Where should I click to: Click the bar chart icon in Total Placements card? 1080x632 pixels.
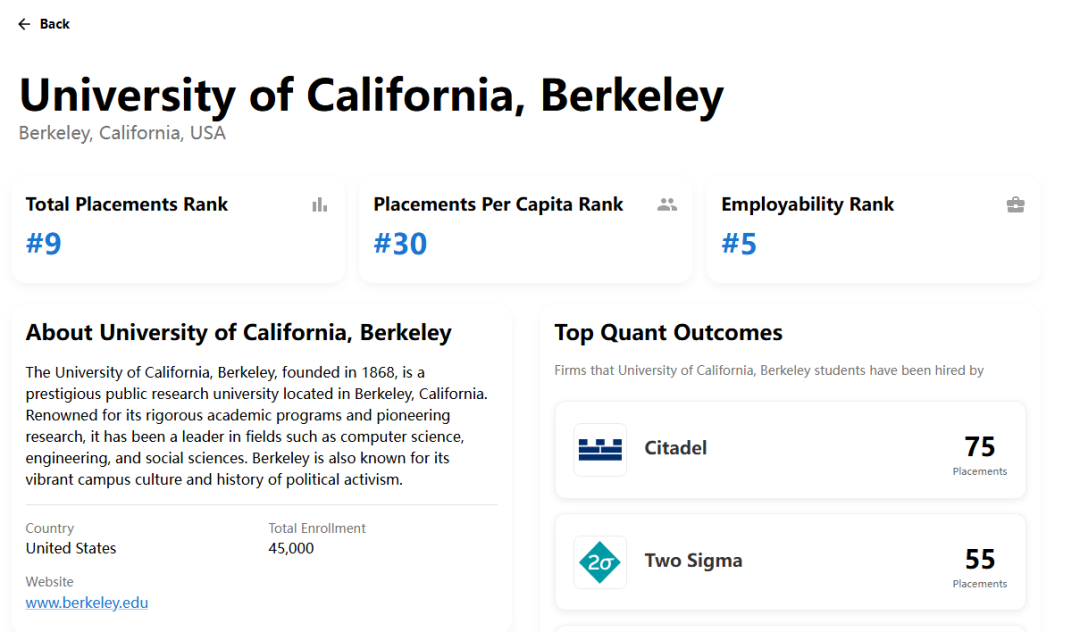(319, 205)
